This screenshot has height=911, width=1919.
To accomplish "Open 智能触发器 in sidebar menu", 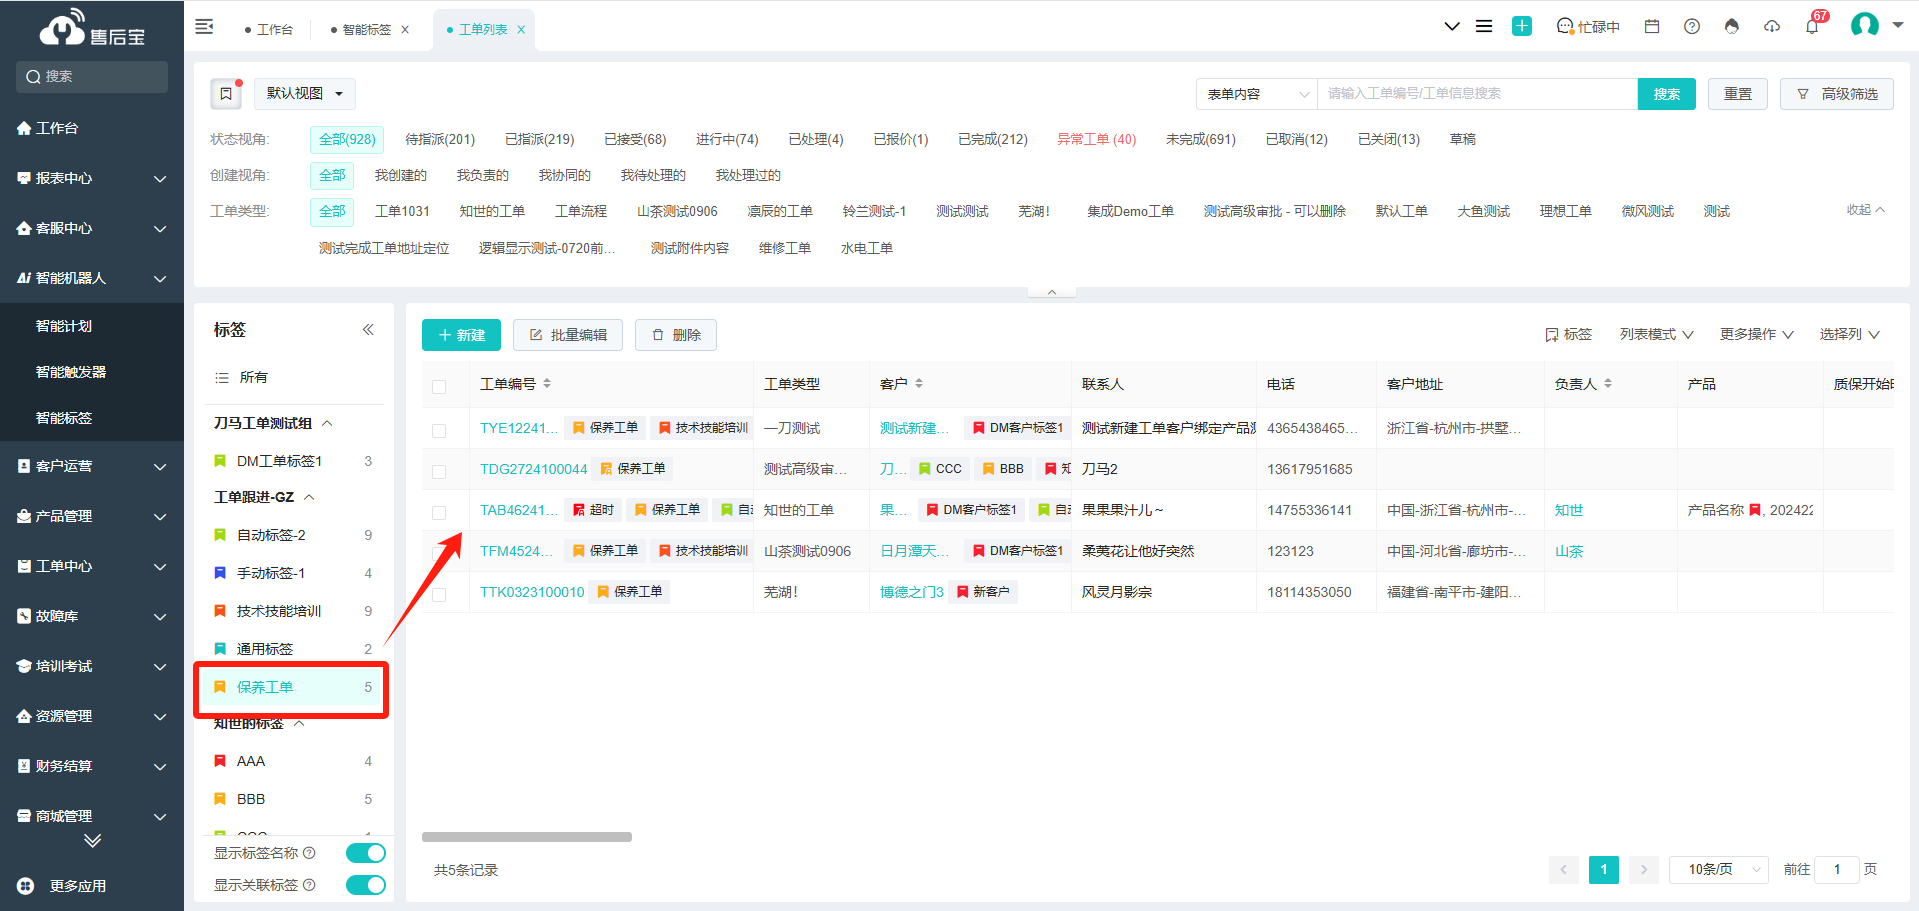I will [x=71, y=372].
